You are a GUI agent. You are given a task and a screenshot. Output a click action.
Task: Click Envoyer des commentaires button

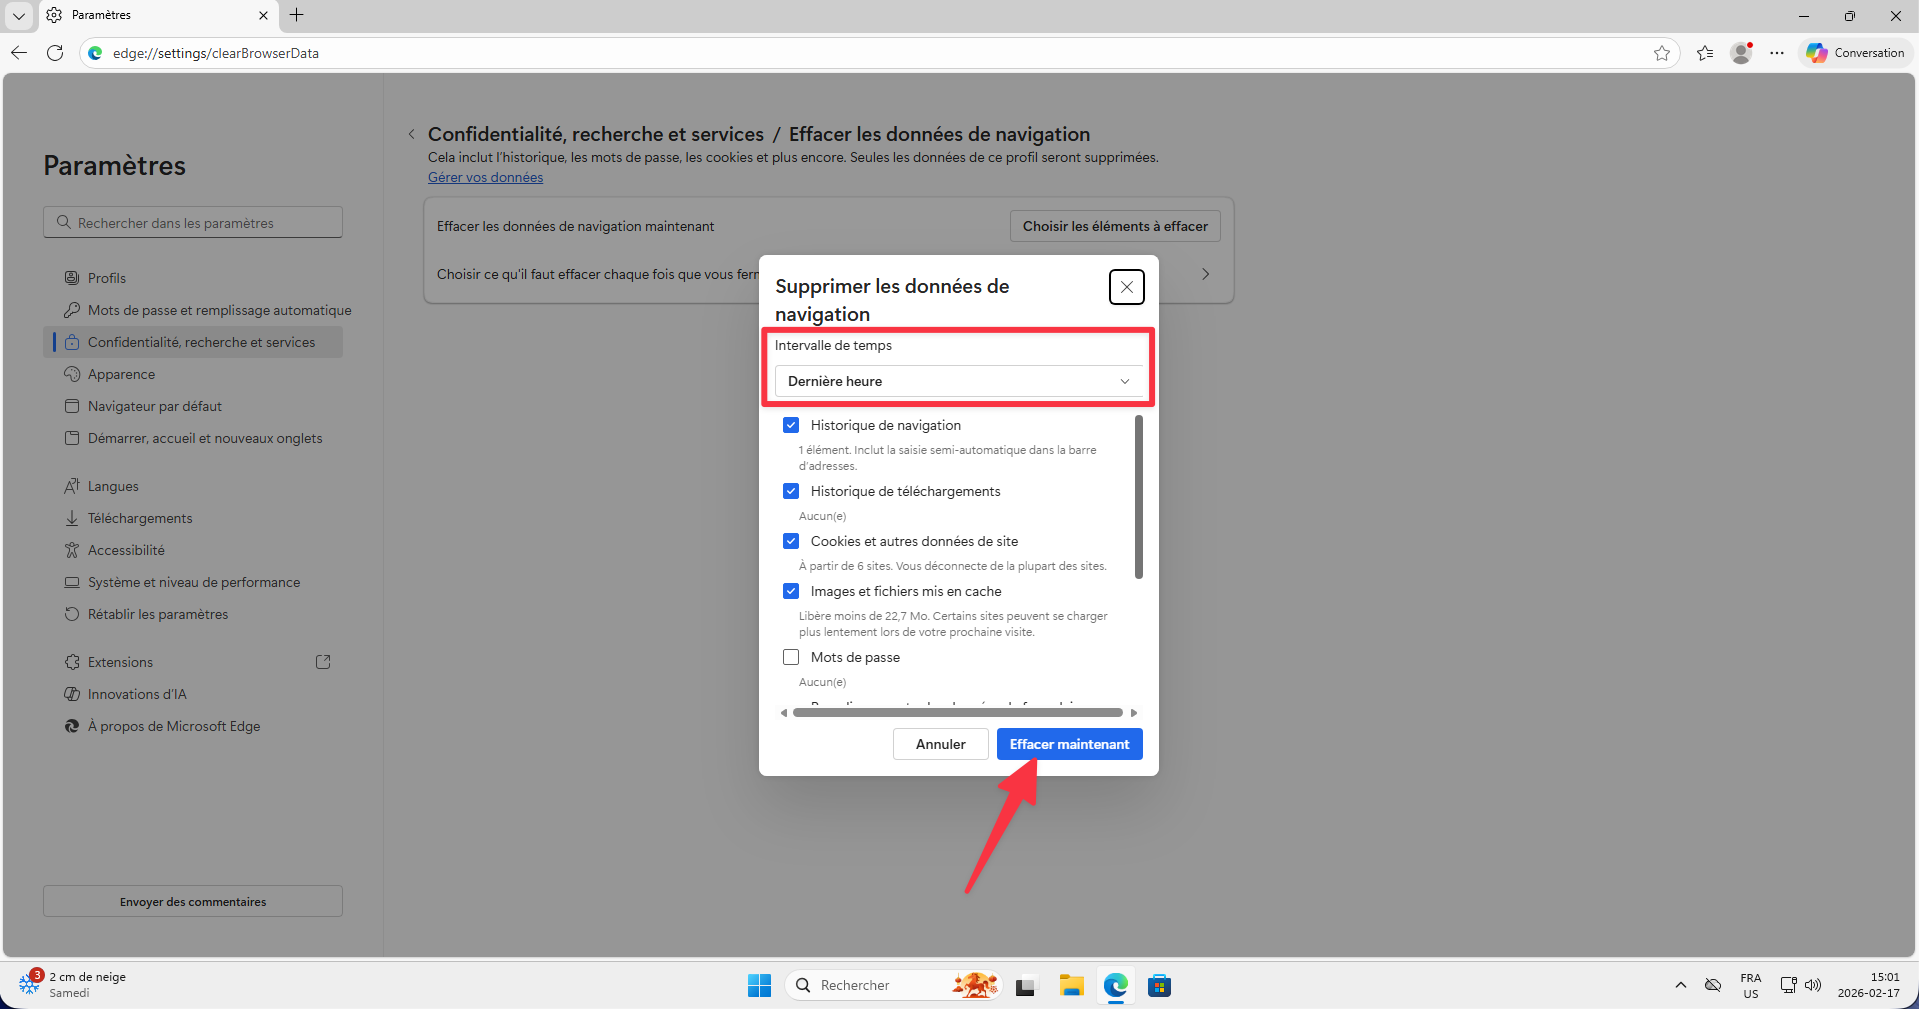click(193, 901)
